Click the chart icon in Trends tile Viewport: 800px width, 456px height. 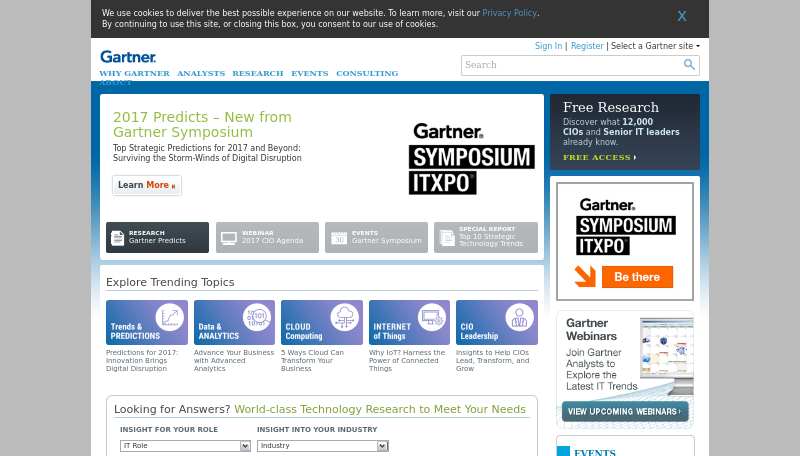tap(169, 317)
